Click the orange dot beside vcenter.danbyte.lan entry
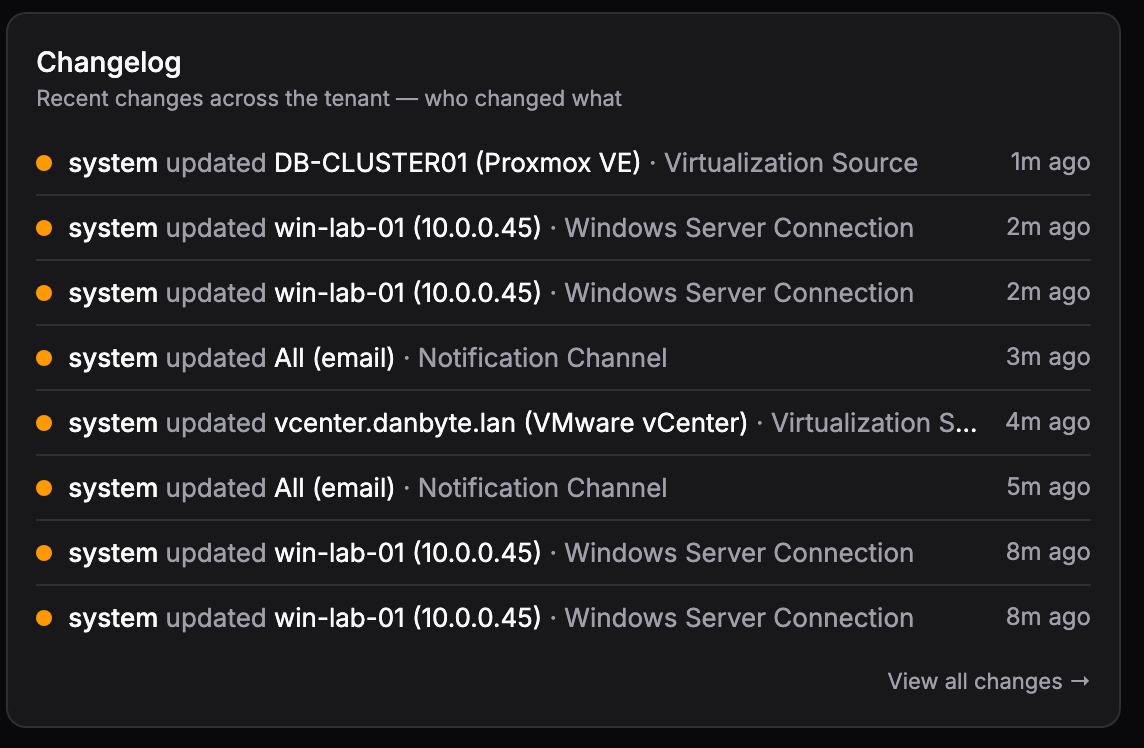 [x=44, y=423]
